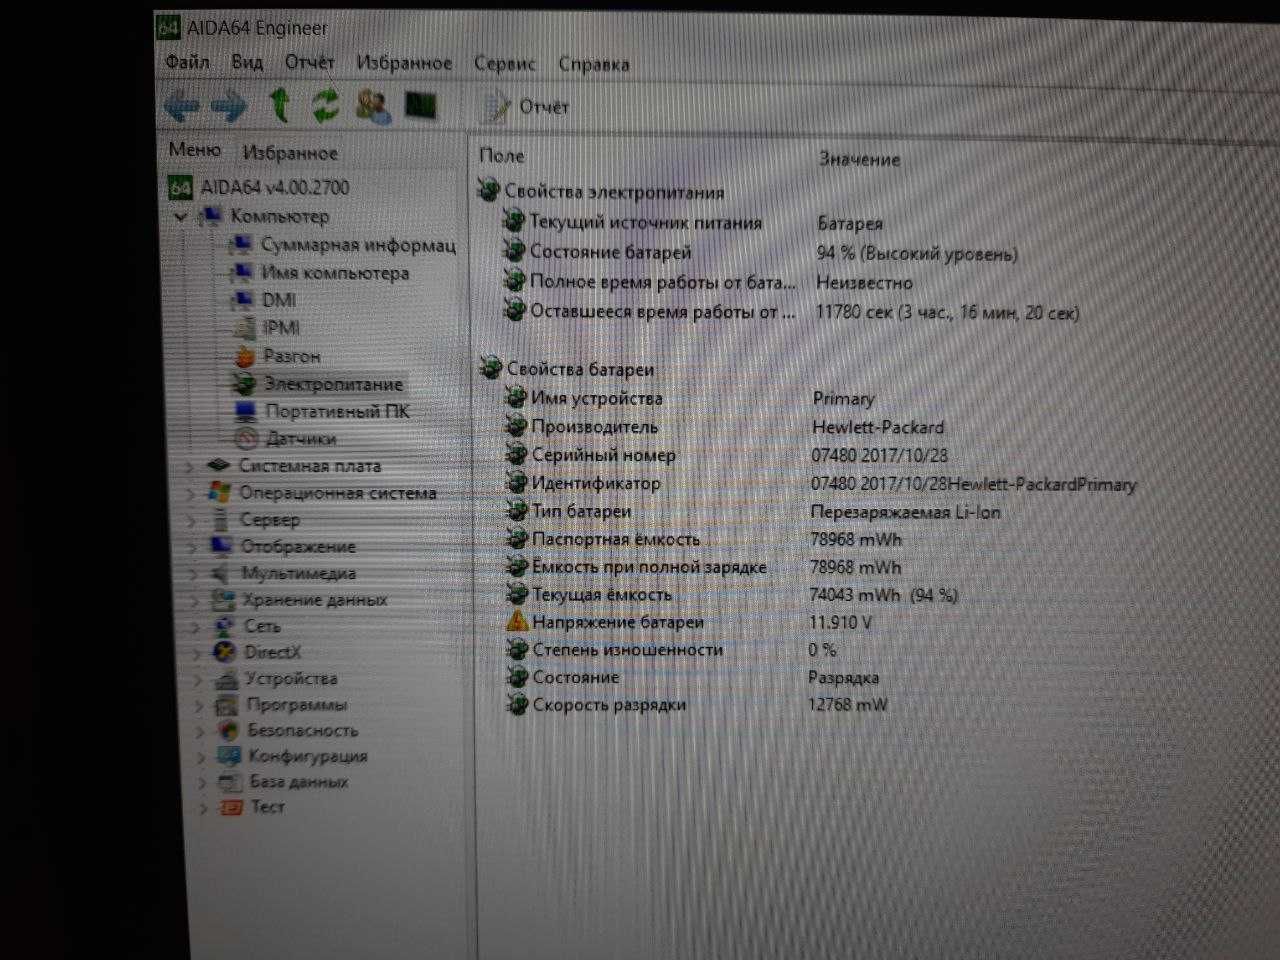Viewport: 1280px width, 960px height.
Task: Expand the DirectX node
Action: click(x=196, y=652)
